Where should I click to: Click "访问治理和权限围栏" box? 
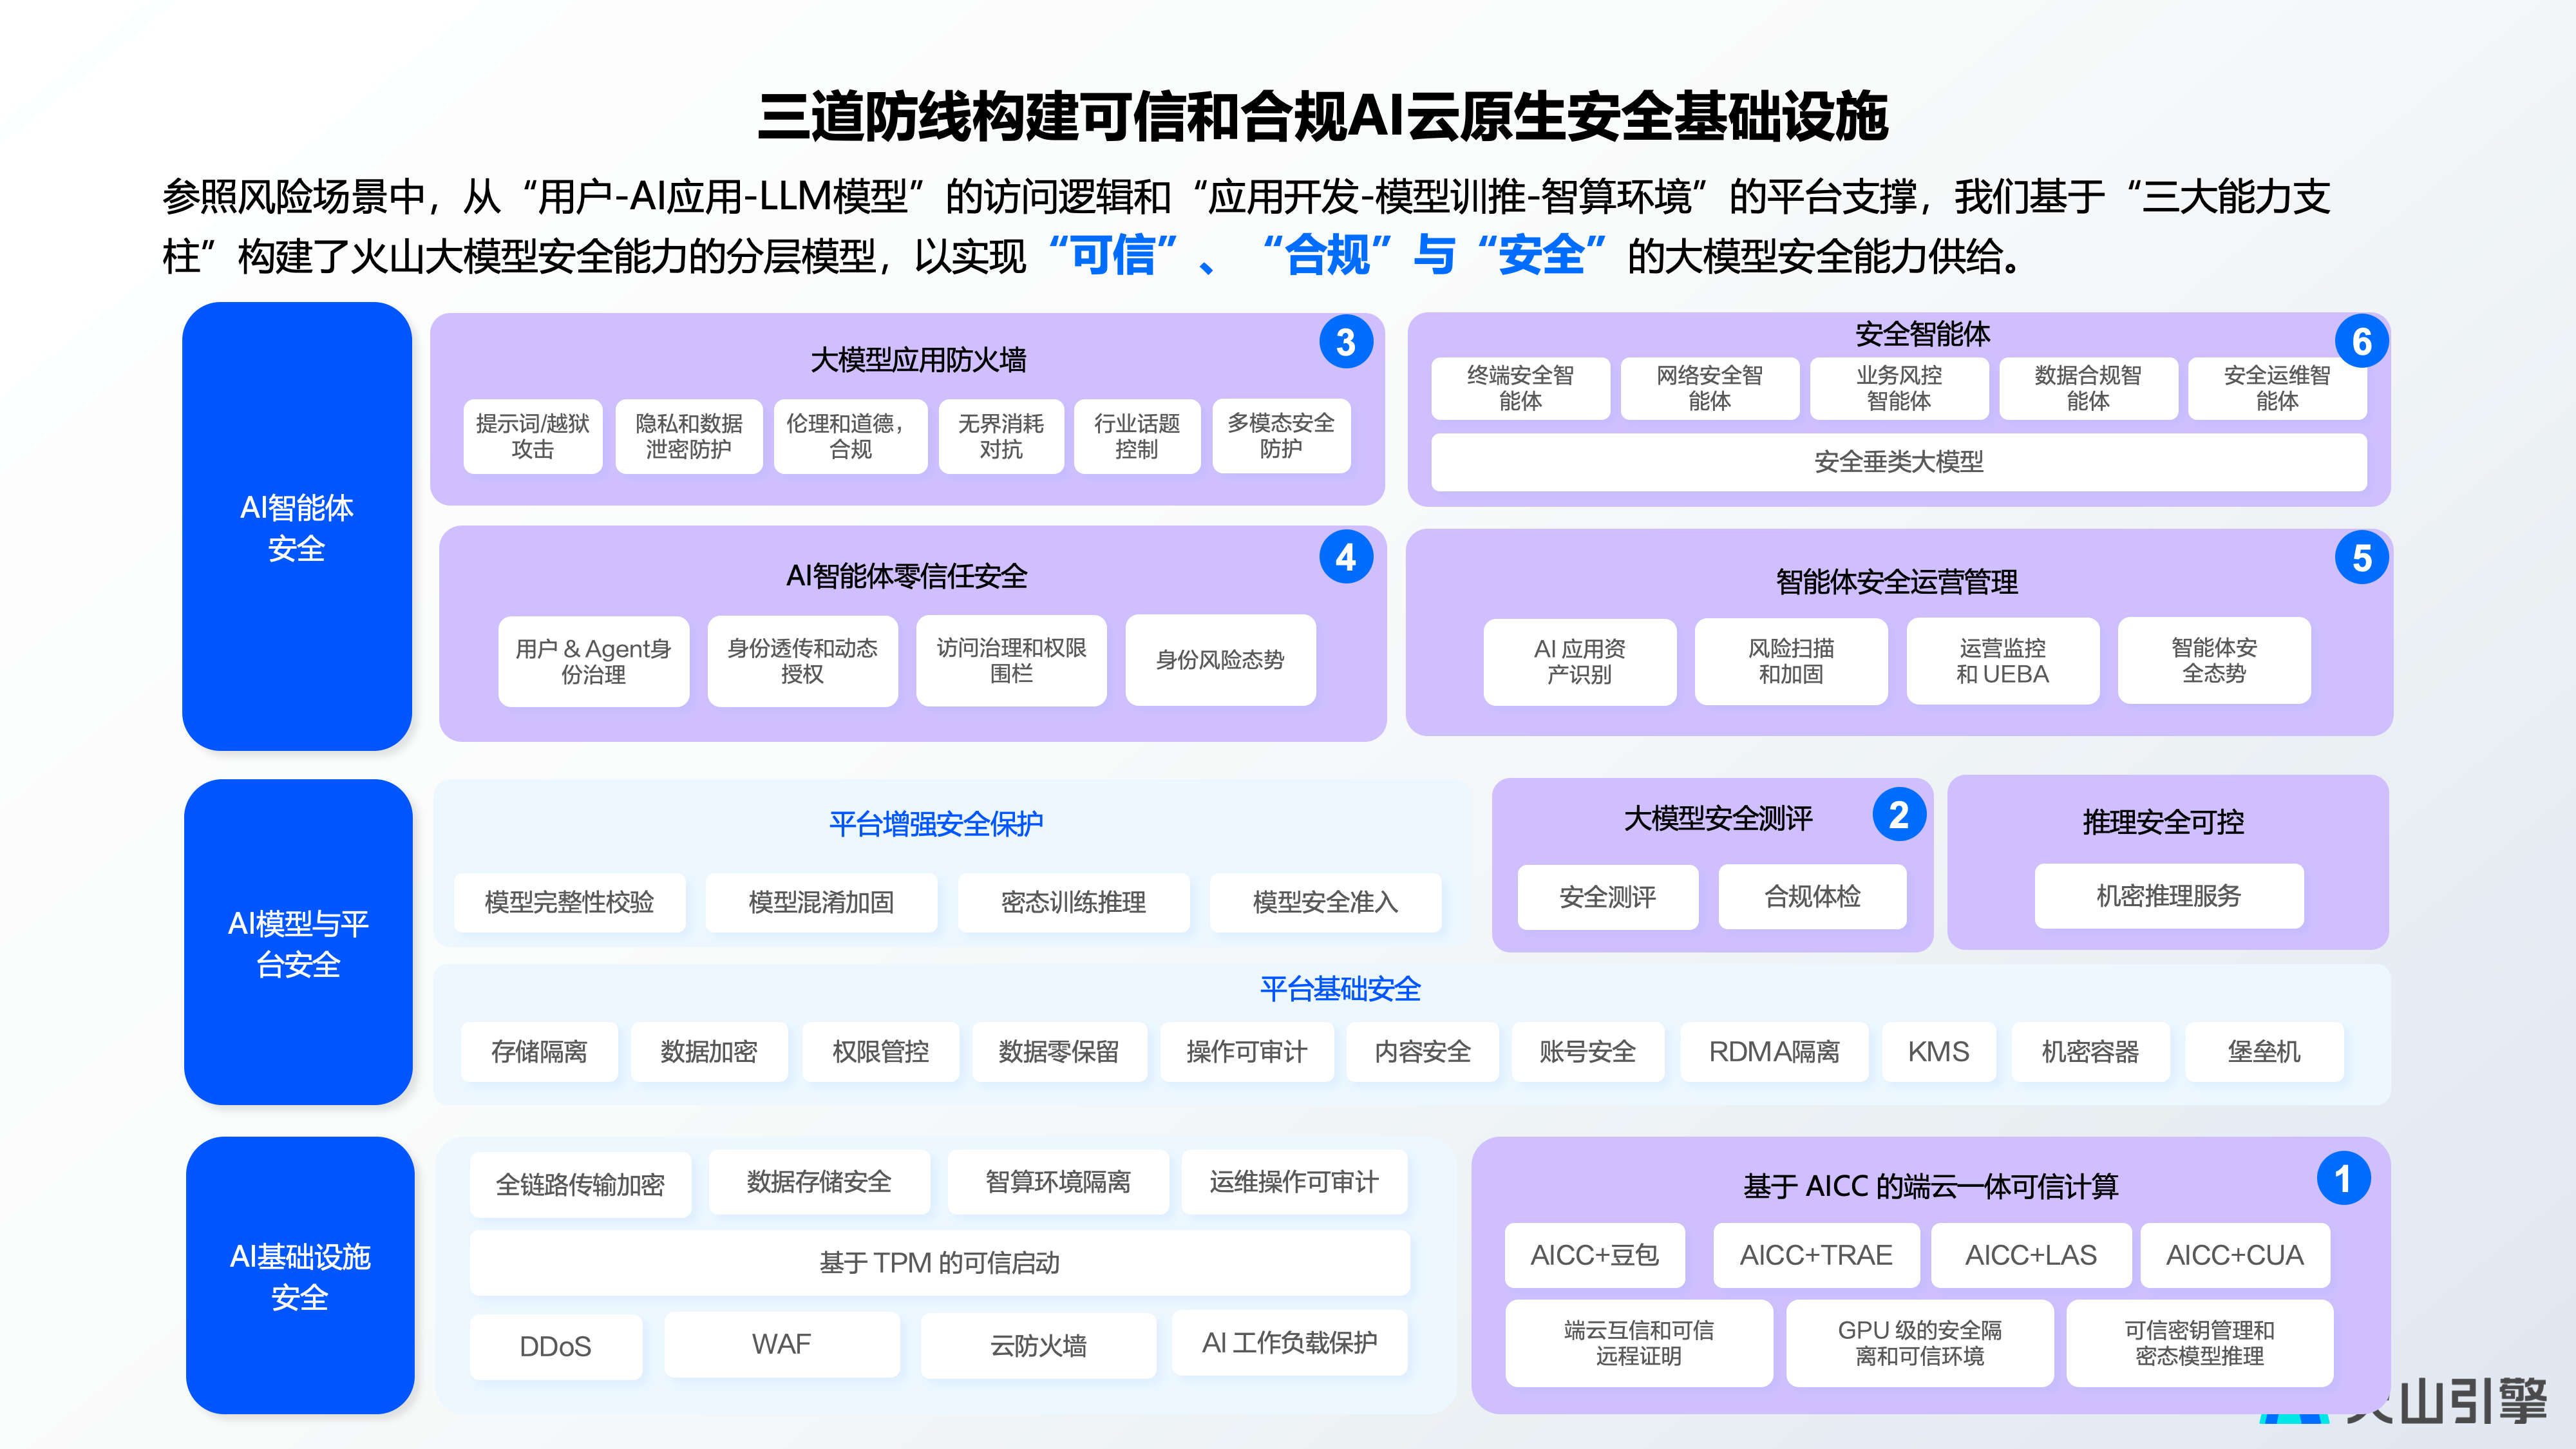pyautogui.click(x=1011, y=661)
